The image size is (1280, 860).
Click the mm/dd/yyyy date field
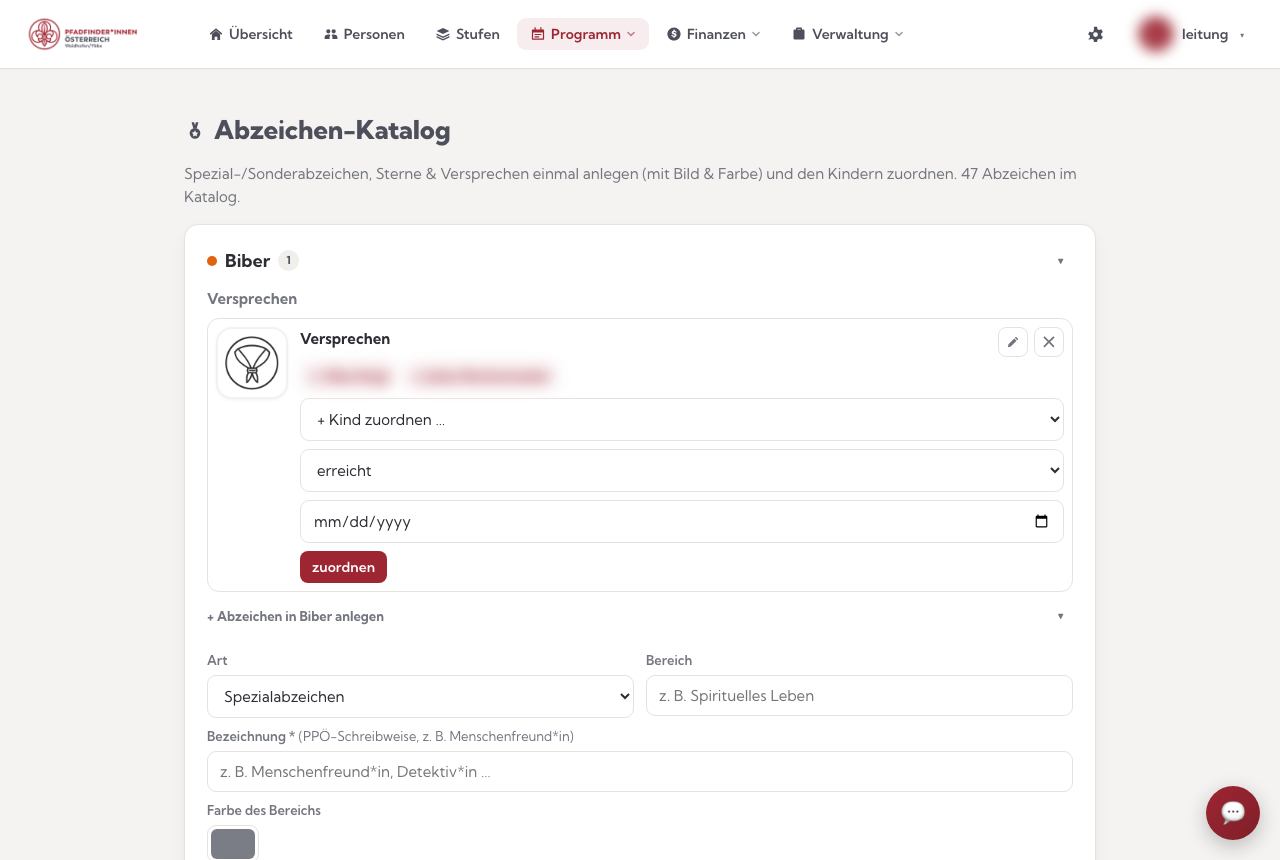682,522
